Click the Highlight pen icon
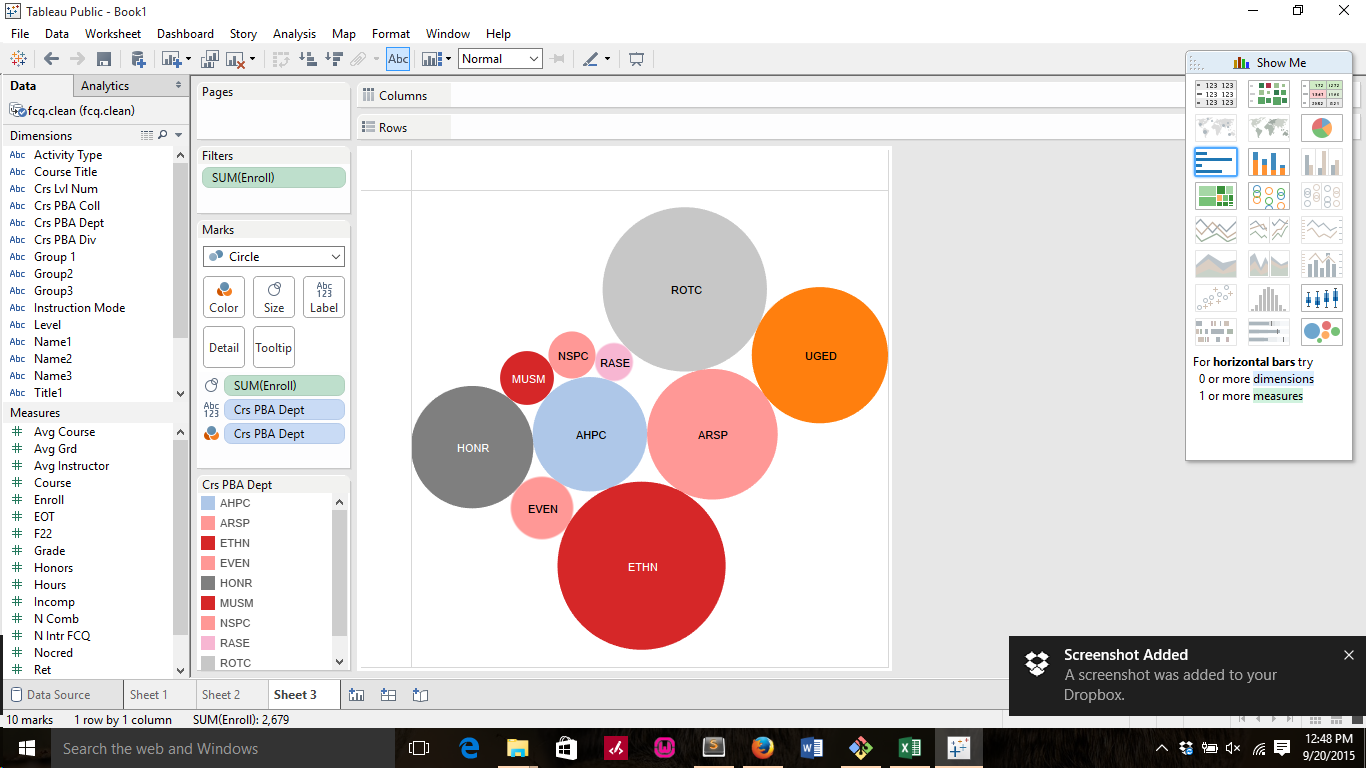 click(591, 59)
